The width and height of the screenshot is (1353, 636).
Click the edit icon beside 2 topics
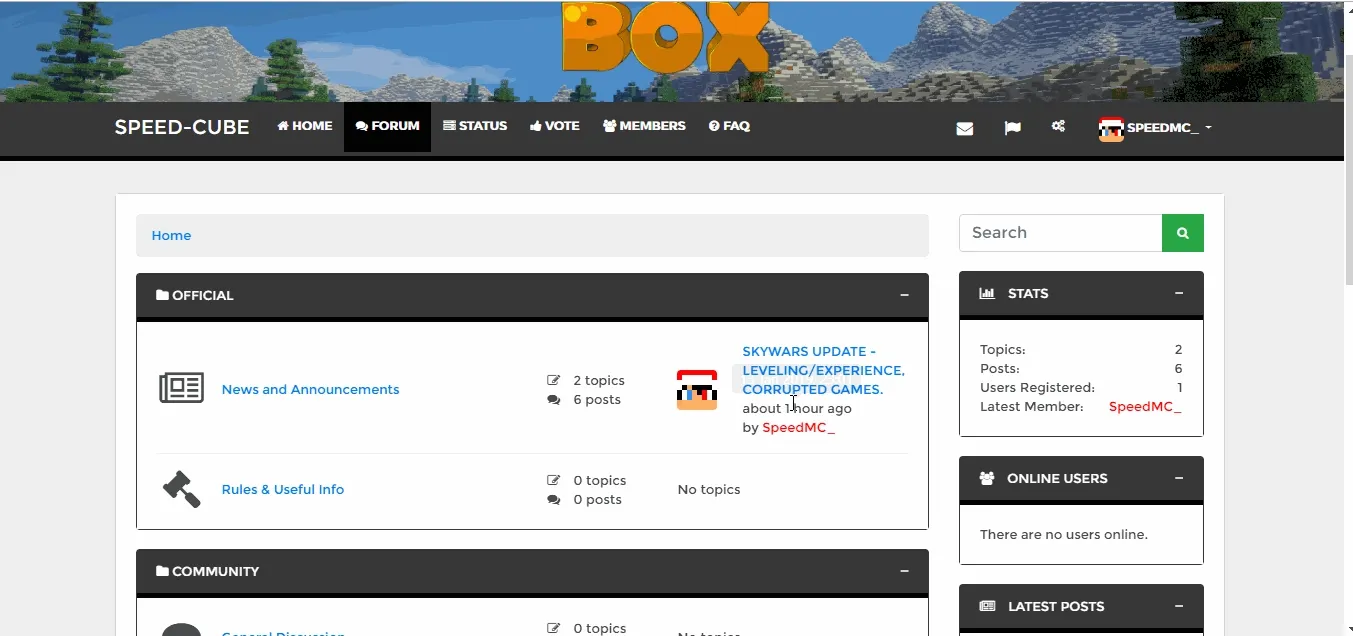[x=554, y=380]
